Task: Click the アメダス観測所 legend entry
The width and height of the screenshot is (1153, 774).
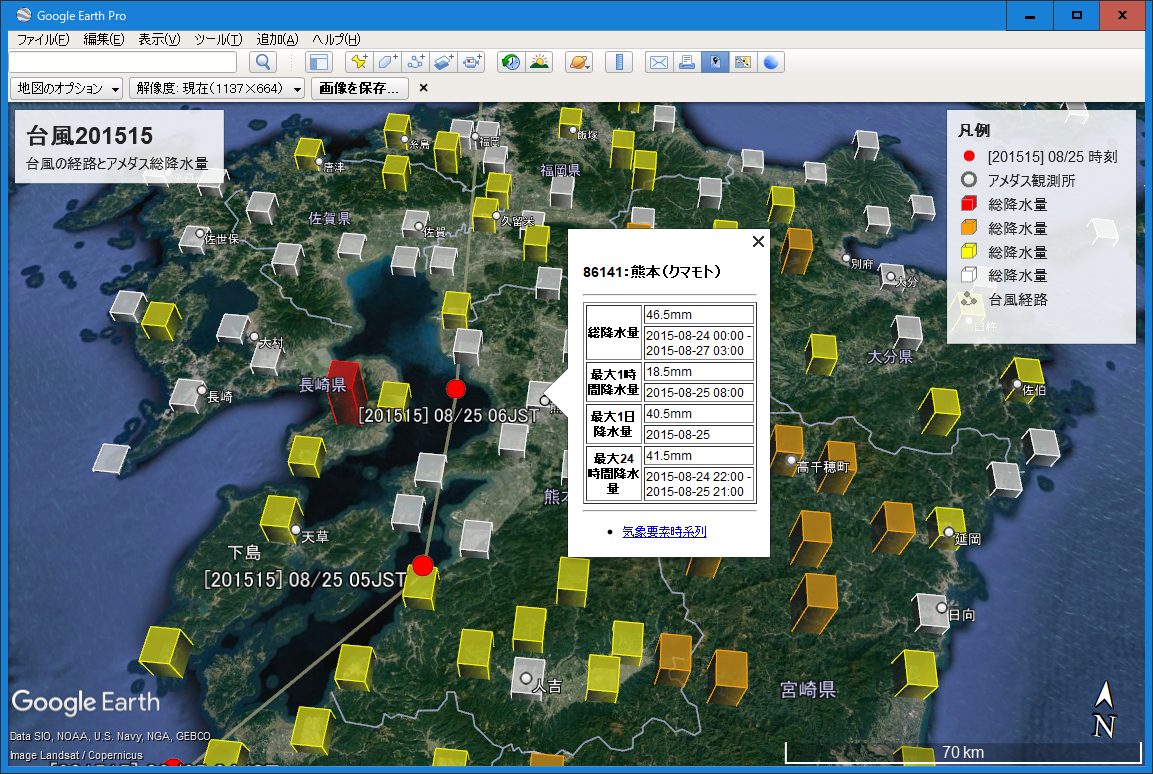Action: click(1031, 181)
